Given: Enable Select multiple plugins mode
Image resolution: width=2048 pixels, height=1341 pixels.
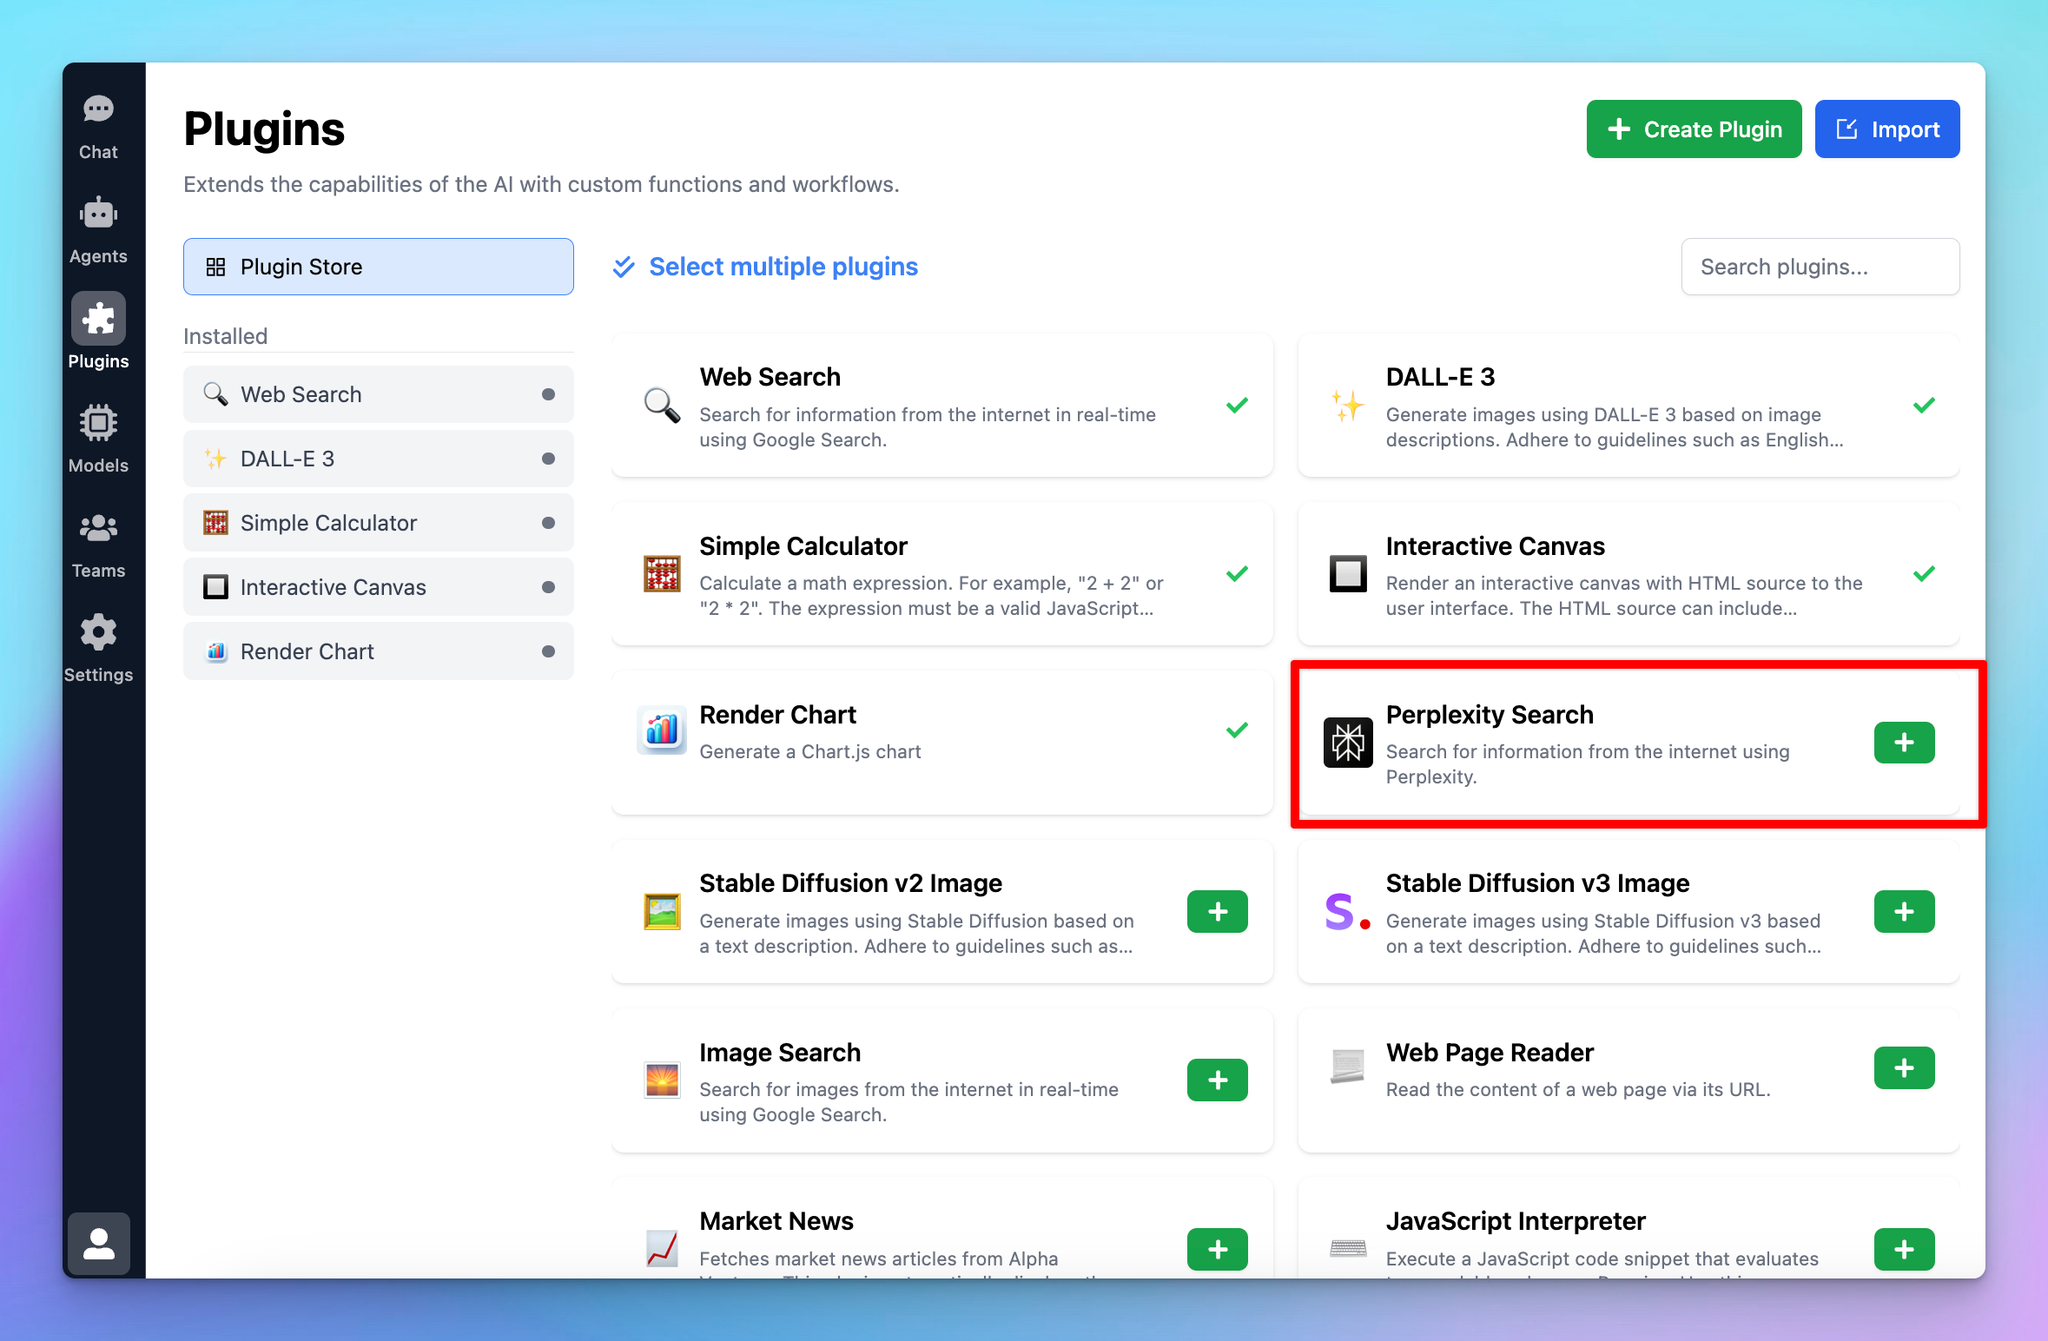Looking at the screenshot, I should pyautogui.click(x=765, y=267).
